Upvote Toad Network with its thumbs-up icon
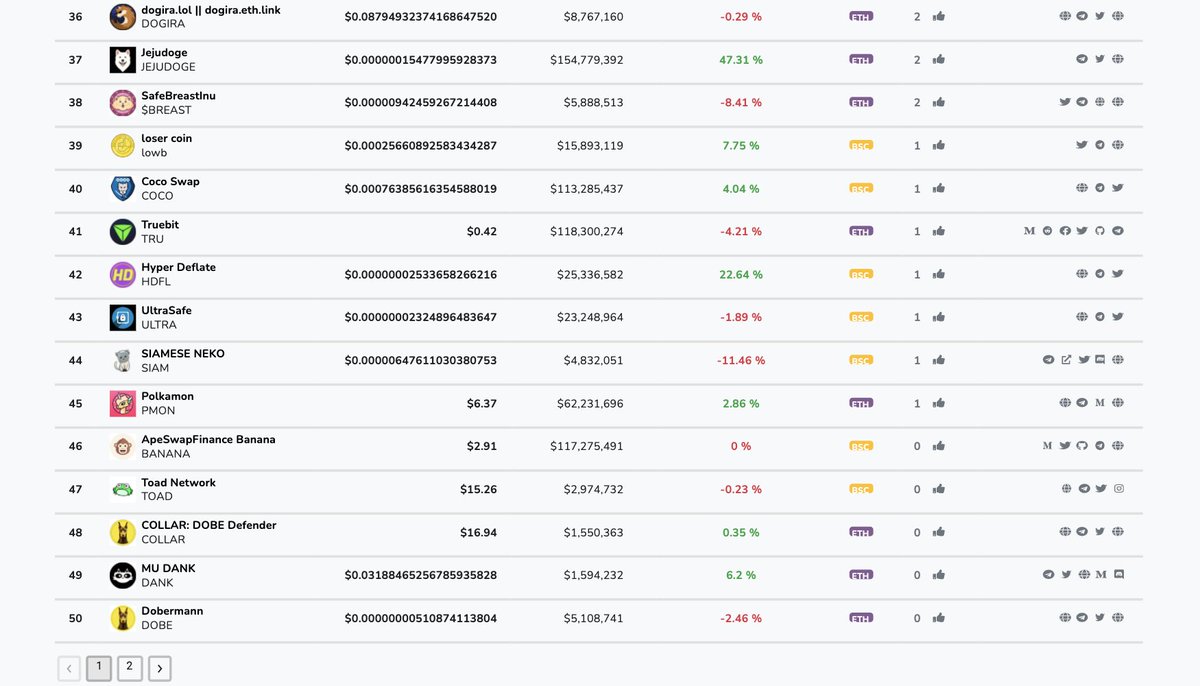The image size is (1200, 686). (x=938, y=489)
